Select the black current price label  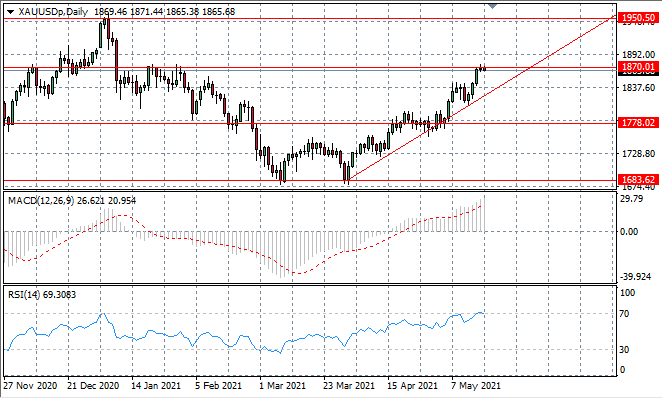(638, 73)
